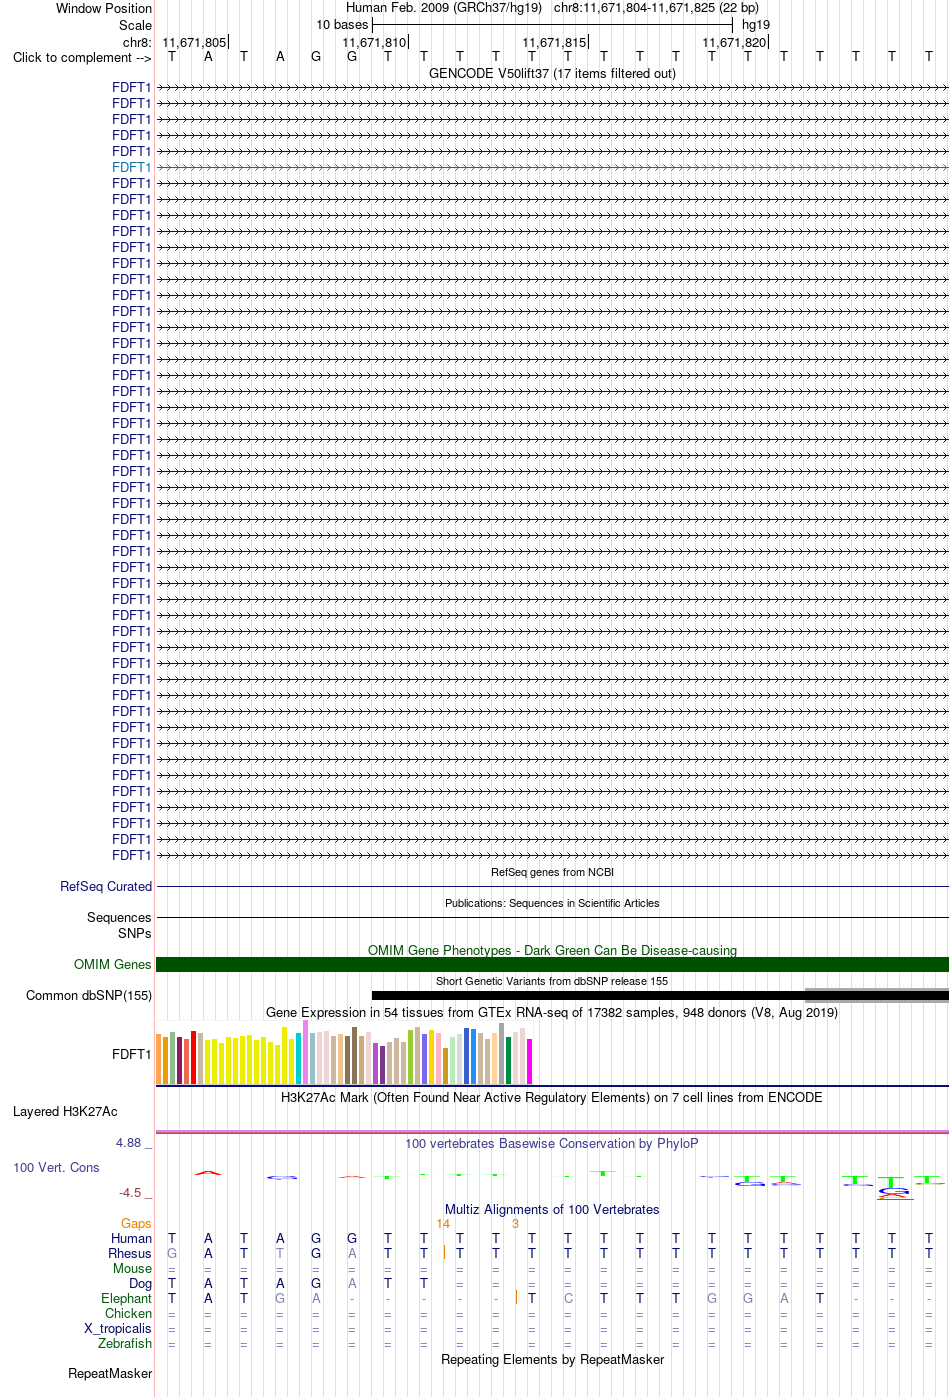The image size is (950, 1397).
Task: Click the magenta bar in GTEx expression chart
Action: (530, 1061)
